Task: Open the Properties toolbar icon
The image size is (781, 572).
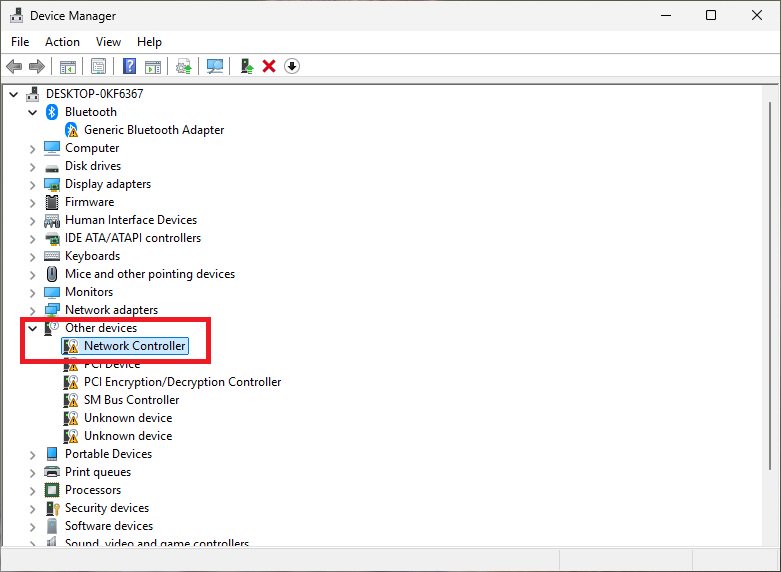Action: coord(99,66)
